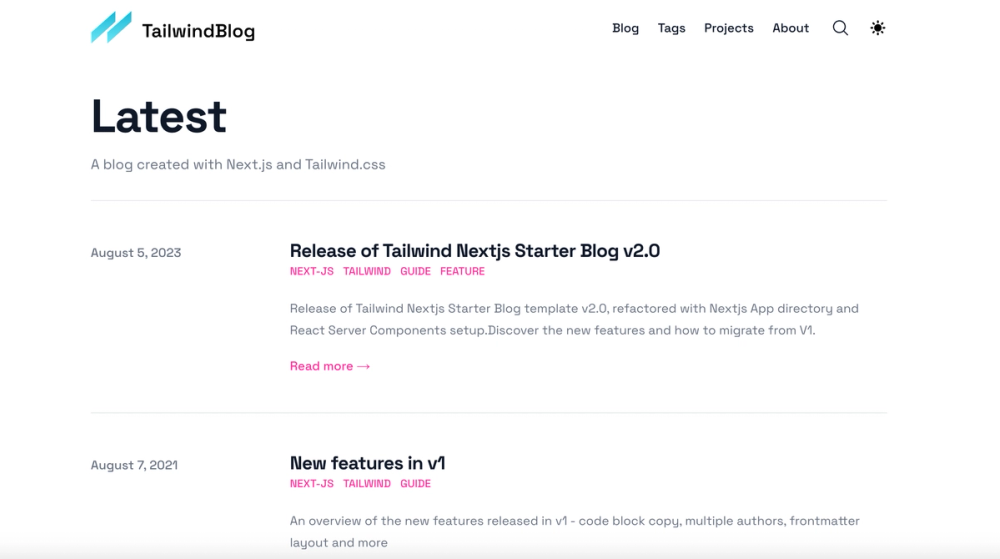Open the Projects nav link
Screen dimensions: 1000x559
728,28
